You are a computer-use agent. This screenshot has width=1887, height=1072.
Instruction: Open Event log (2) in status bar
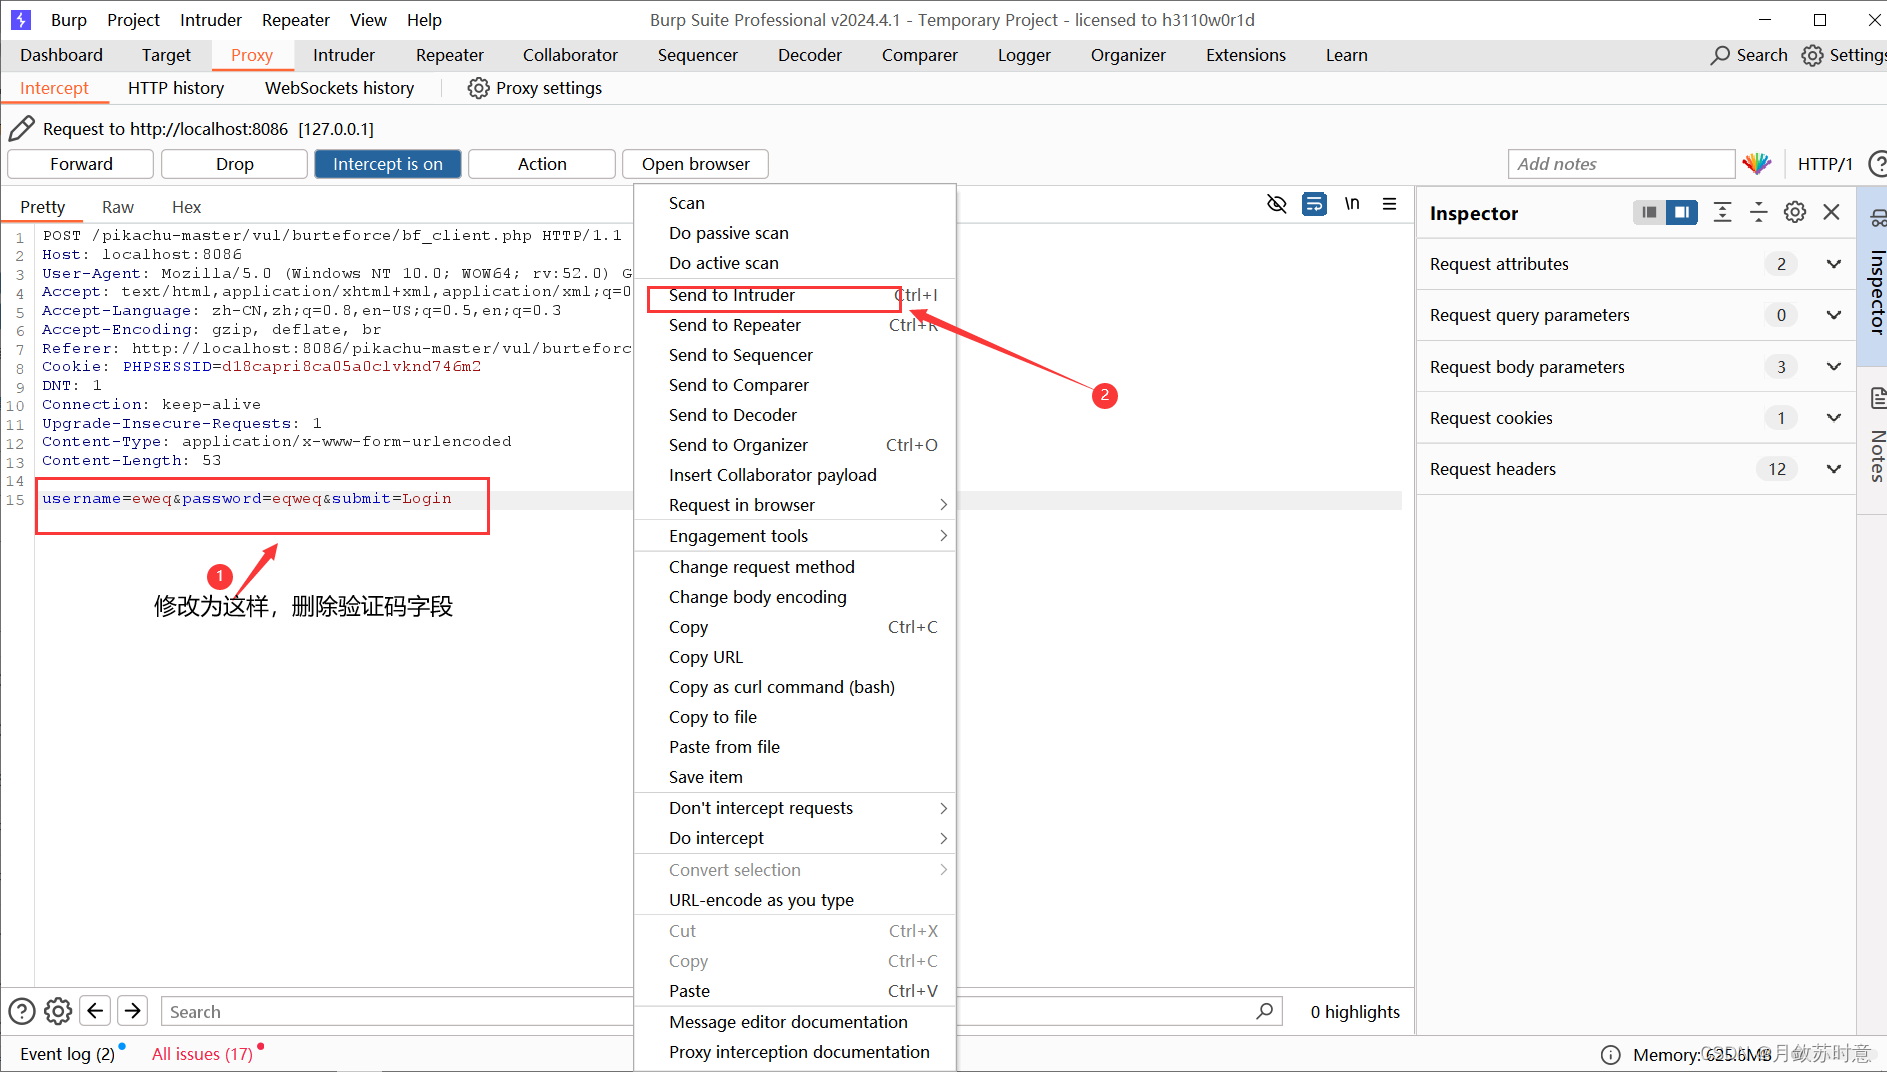68,1054
